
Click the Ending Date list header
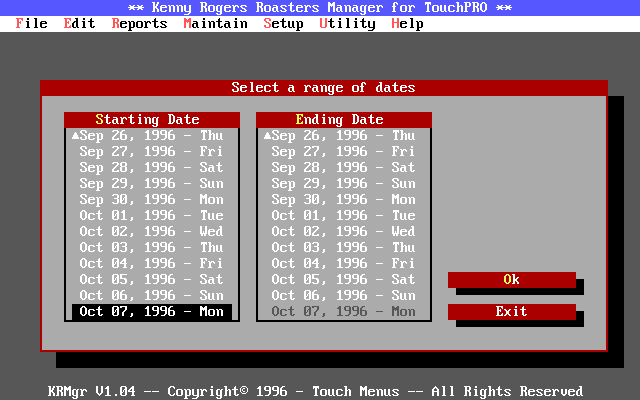coord(344,120)
